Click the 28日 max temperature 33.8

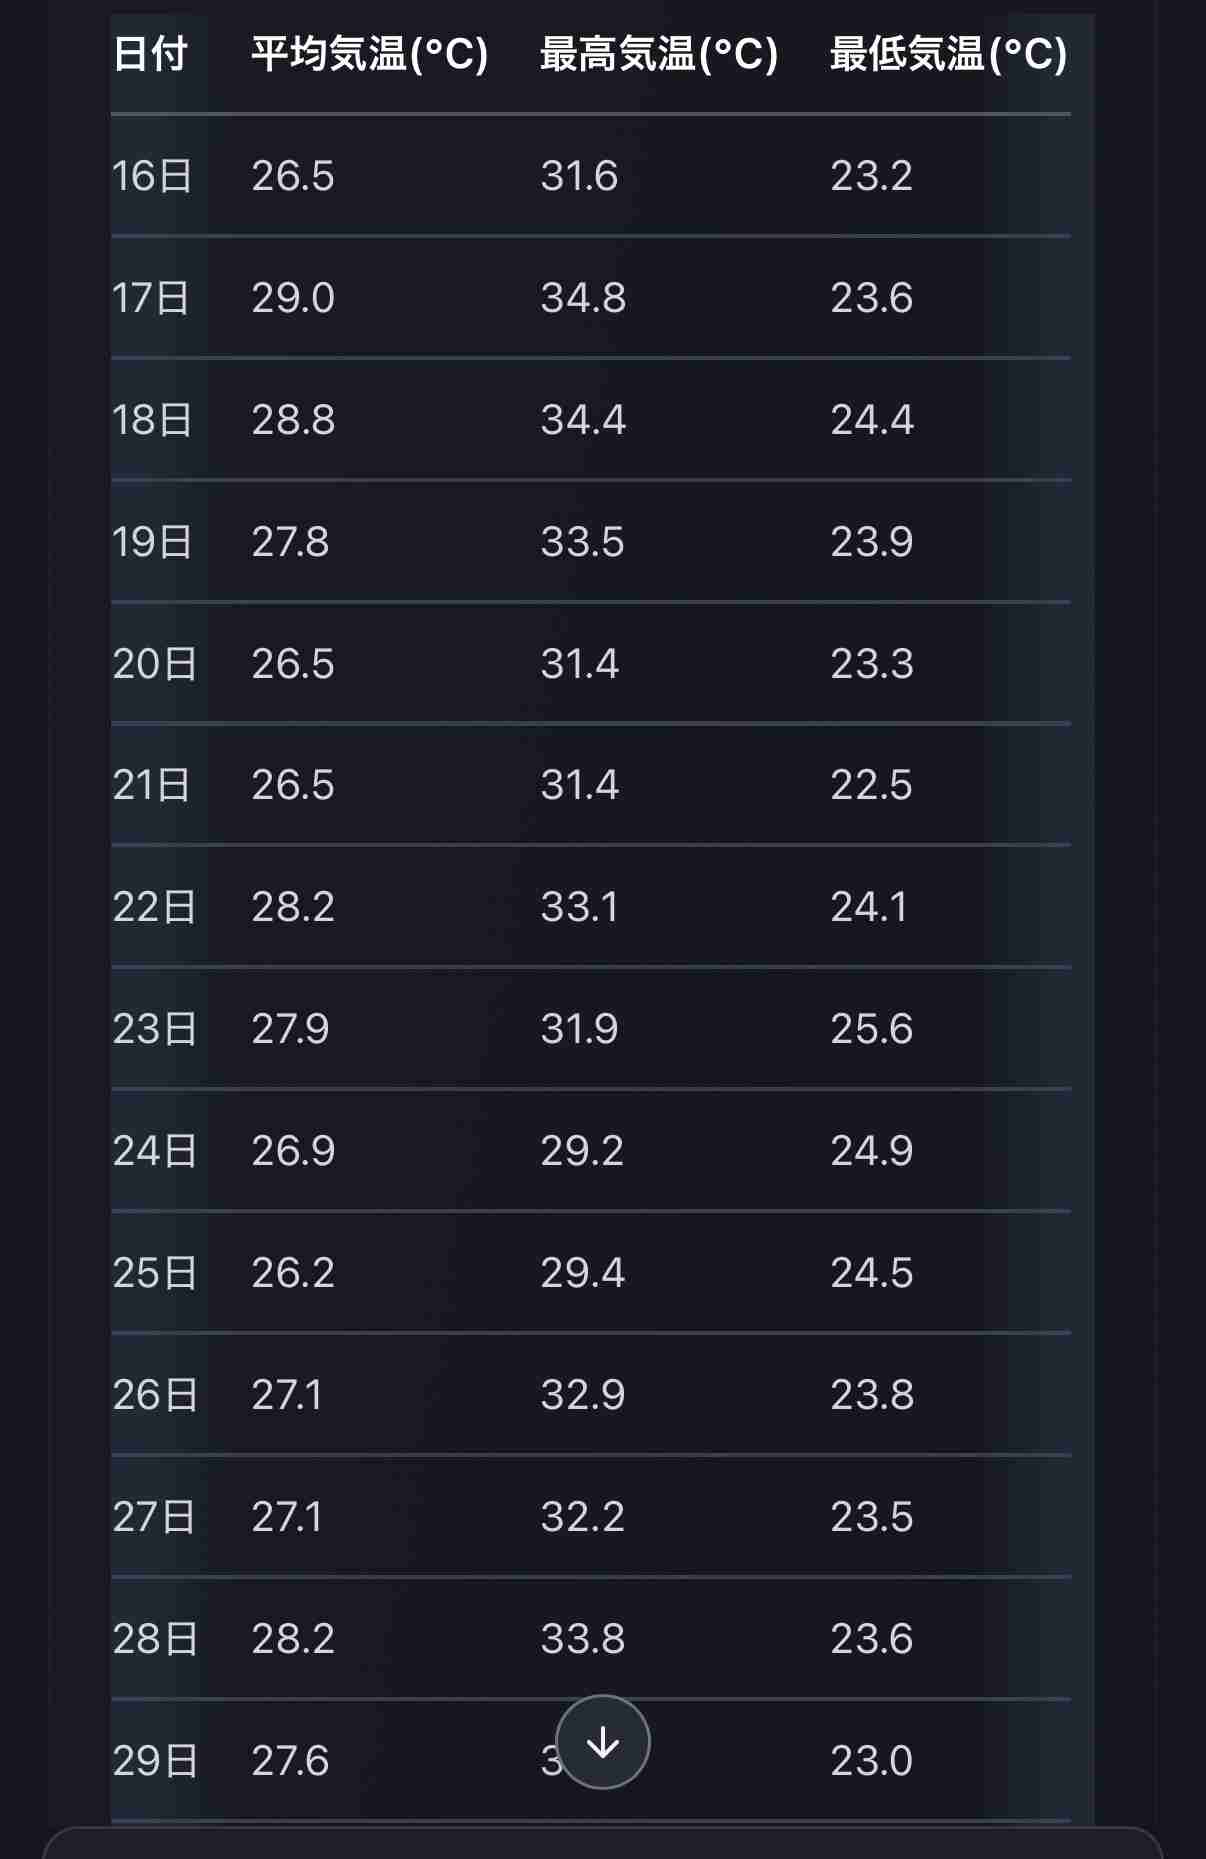click(x=583, y=1639)
